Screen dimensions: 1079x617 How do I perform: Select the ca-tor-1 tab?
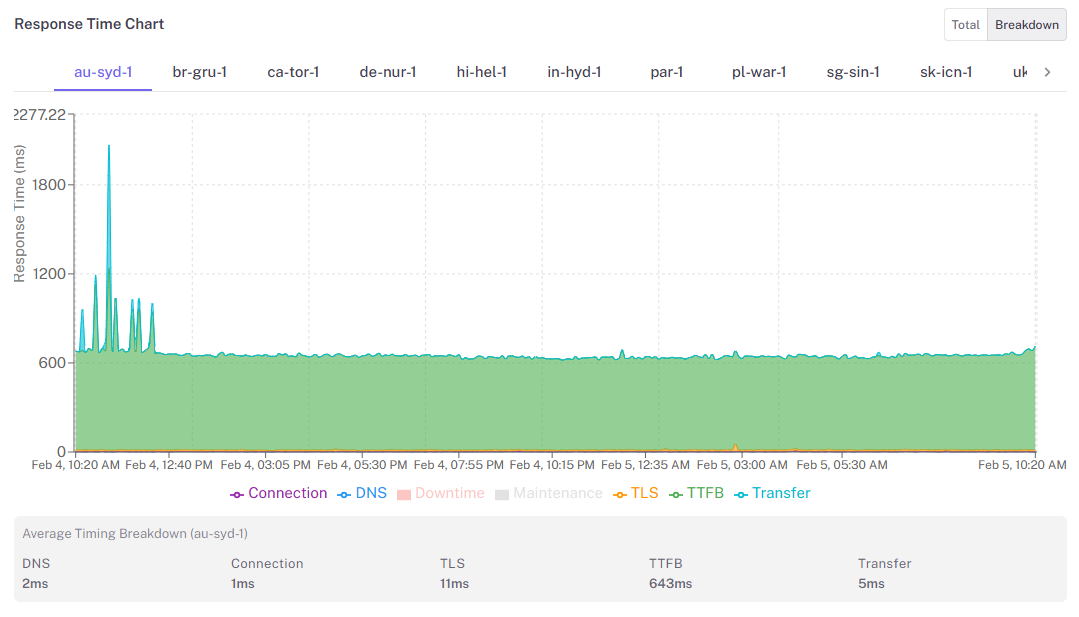[x=293, y=72]
